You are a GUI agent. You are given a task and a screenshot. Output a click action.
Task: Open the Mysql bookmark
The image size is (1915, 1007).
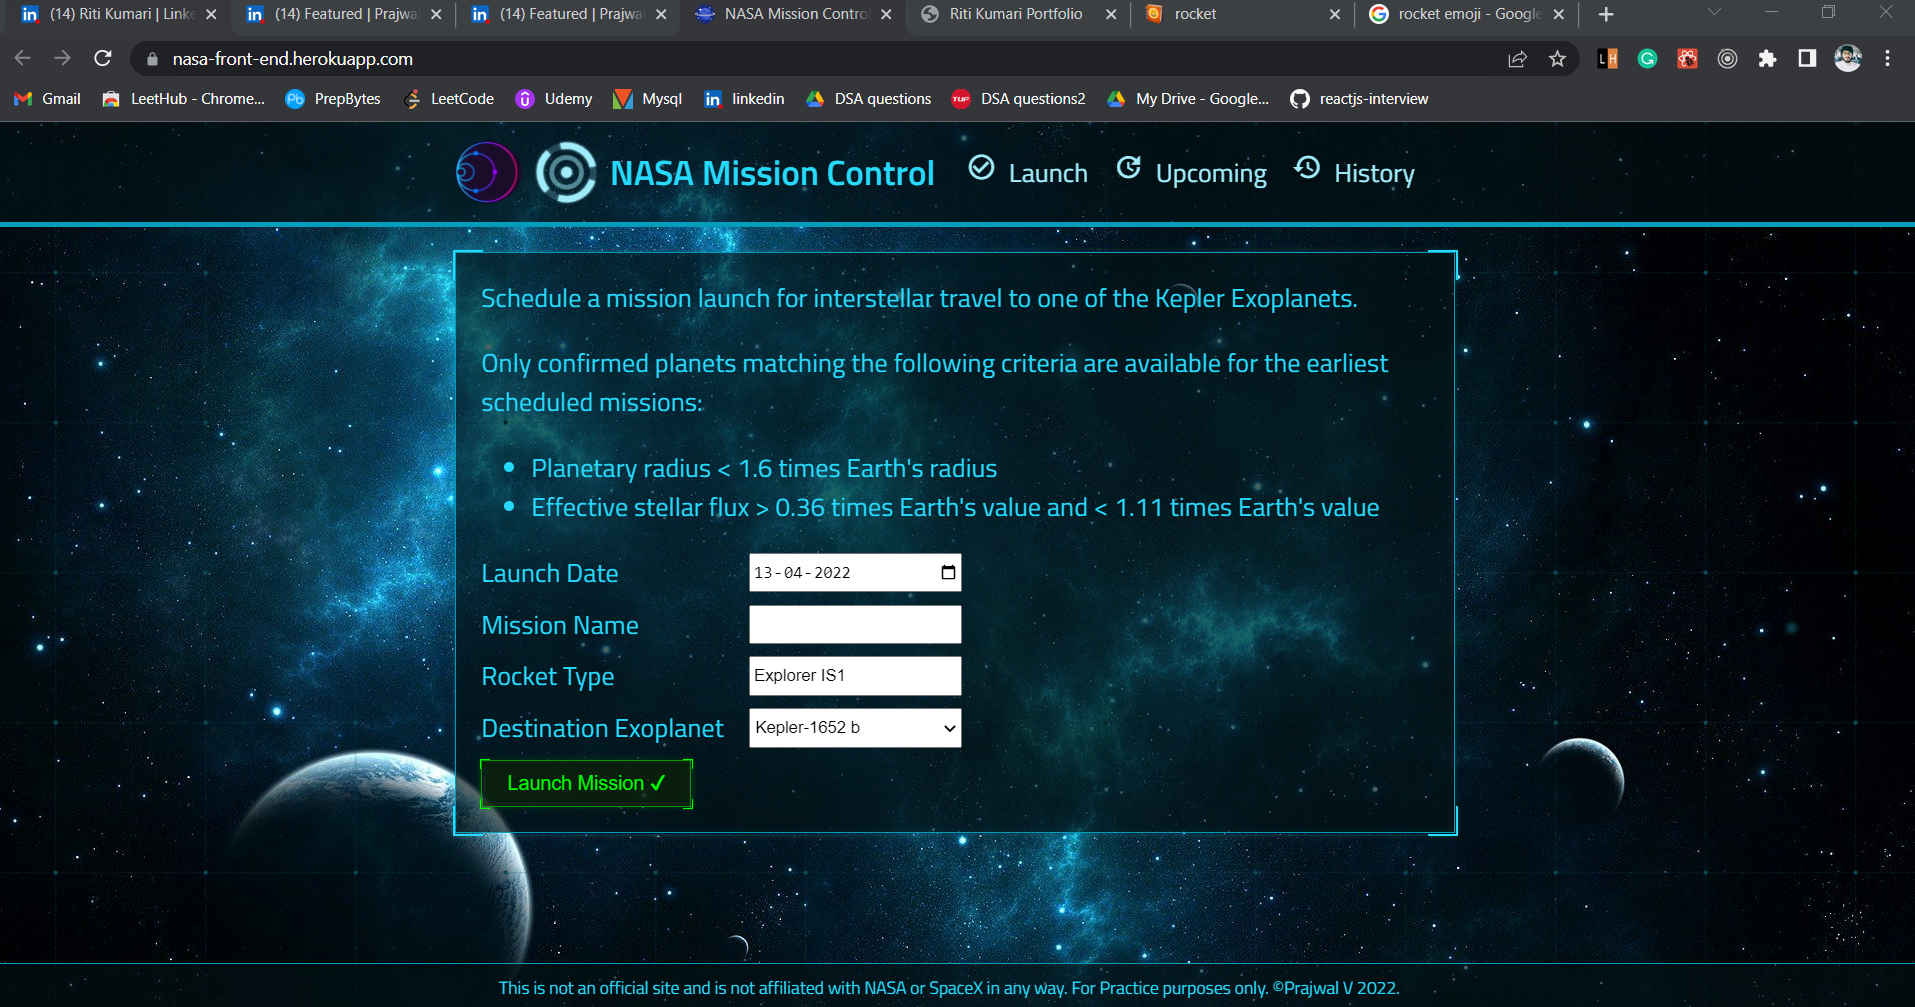[647, 99]
